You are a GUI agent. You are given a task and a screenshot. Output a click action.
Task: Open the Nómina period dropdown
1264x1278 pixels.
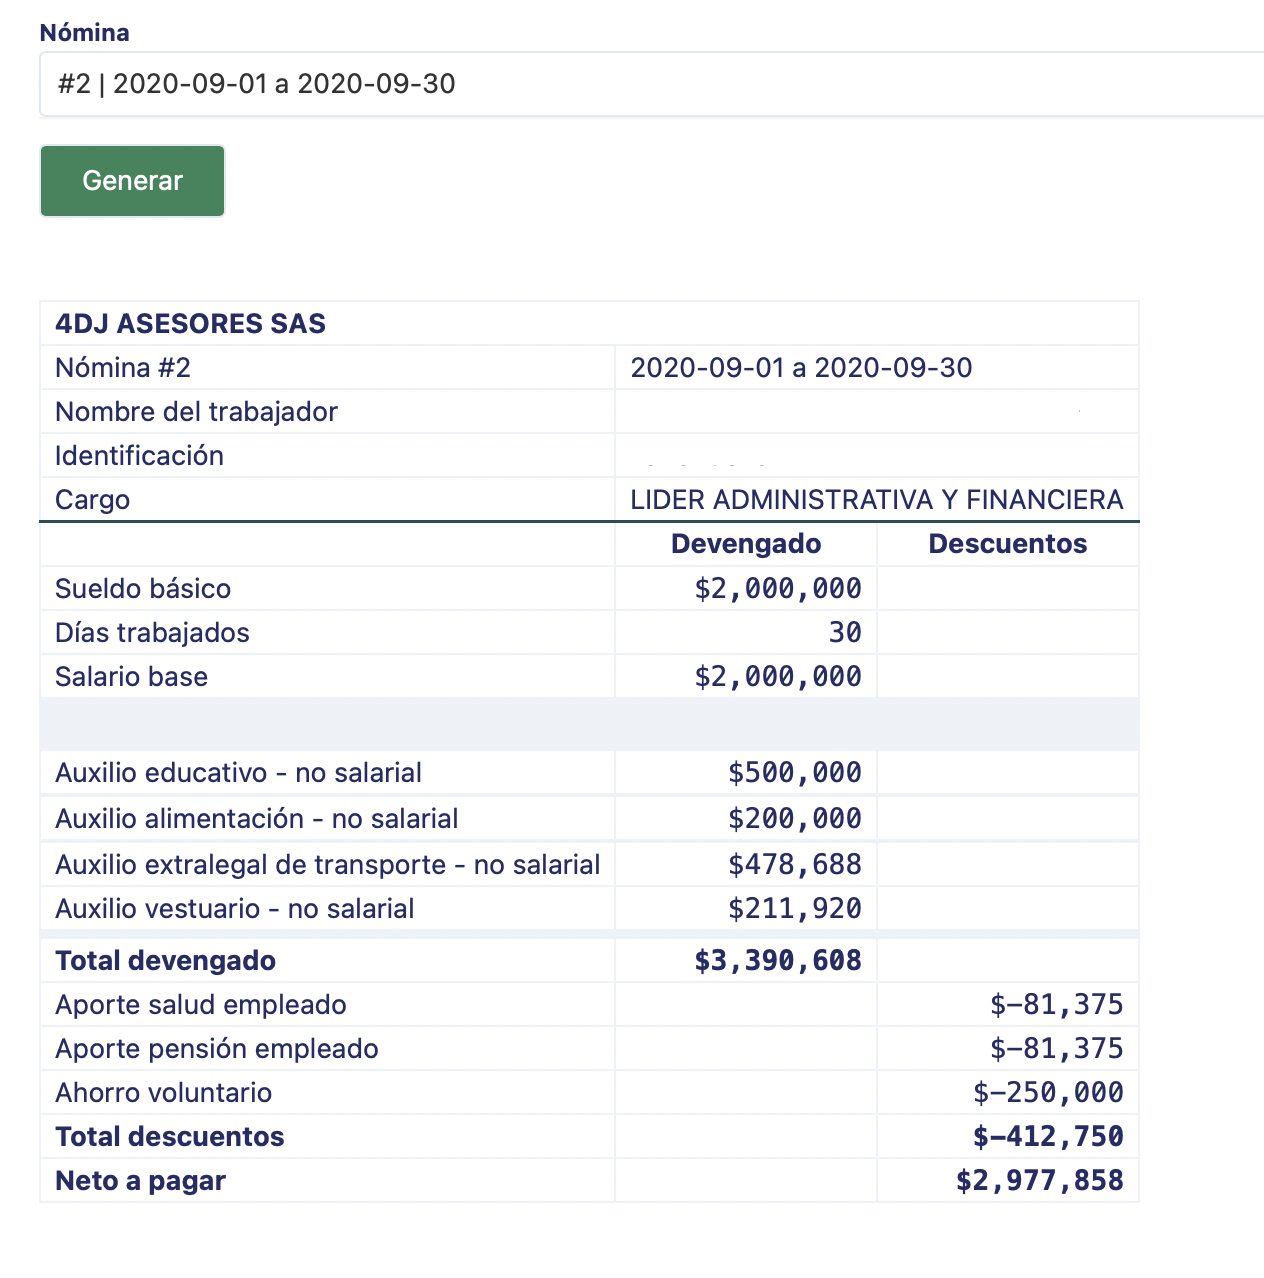(x=650, y=84)
